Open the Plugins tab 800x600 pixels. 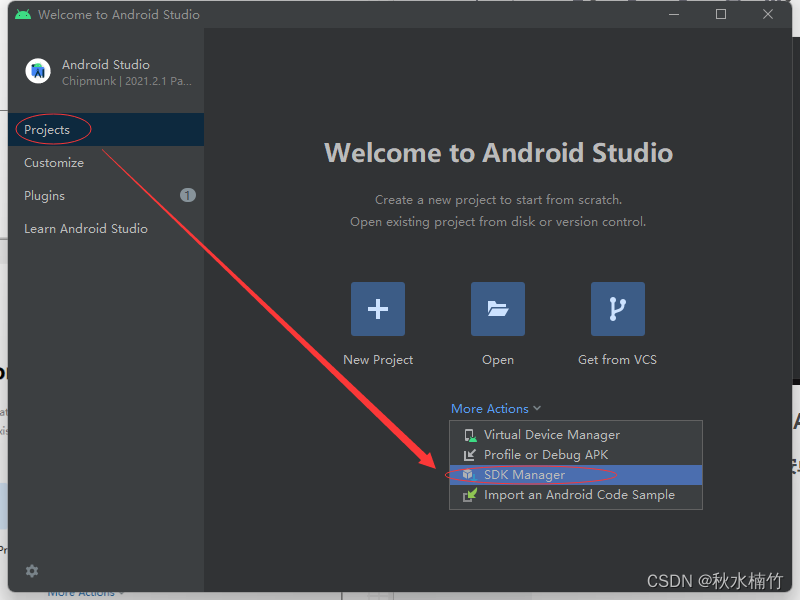(106, 195)
